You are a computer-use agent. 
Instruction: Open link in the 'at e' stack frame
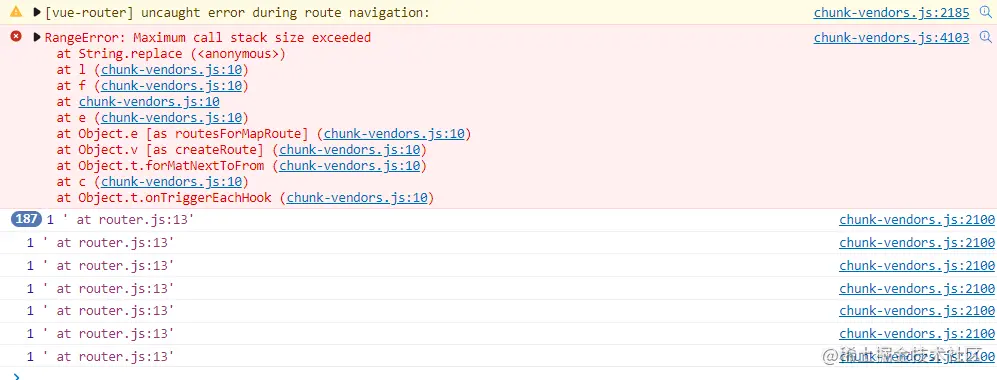172,118
